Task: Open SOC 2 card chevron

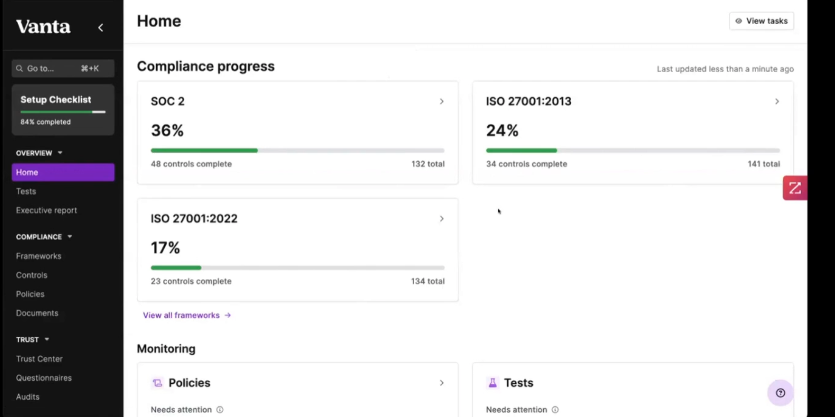Action: pyautogui.click(x=441, y=101)
